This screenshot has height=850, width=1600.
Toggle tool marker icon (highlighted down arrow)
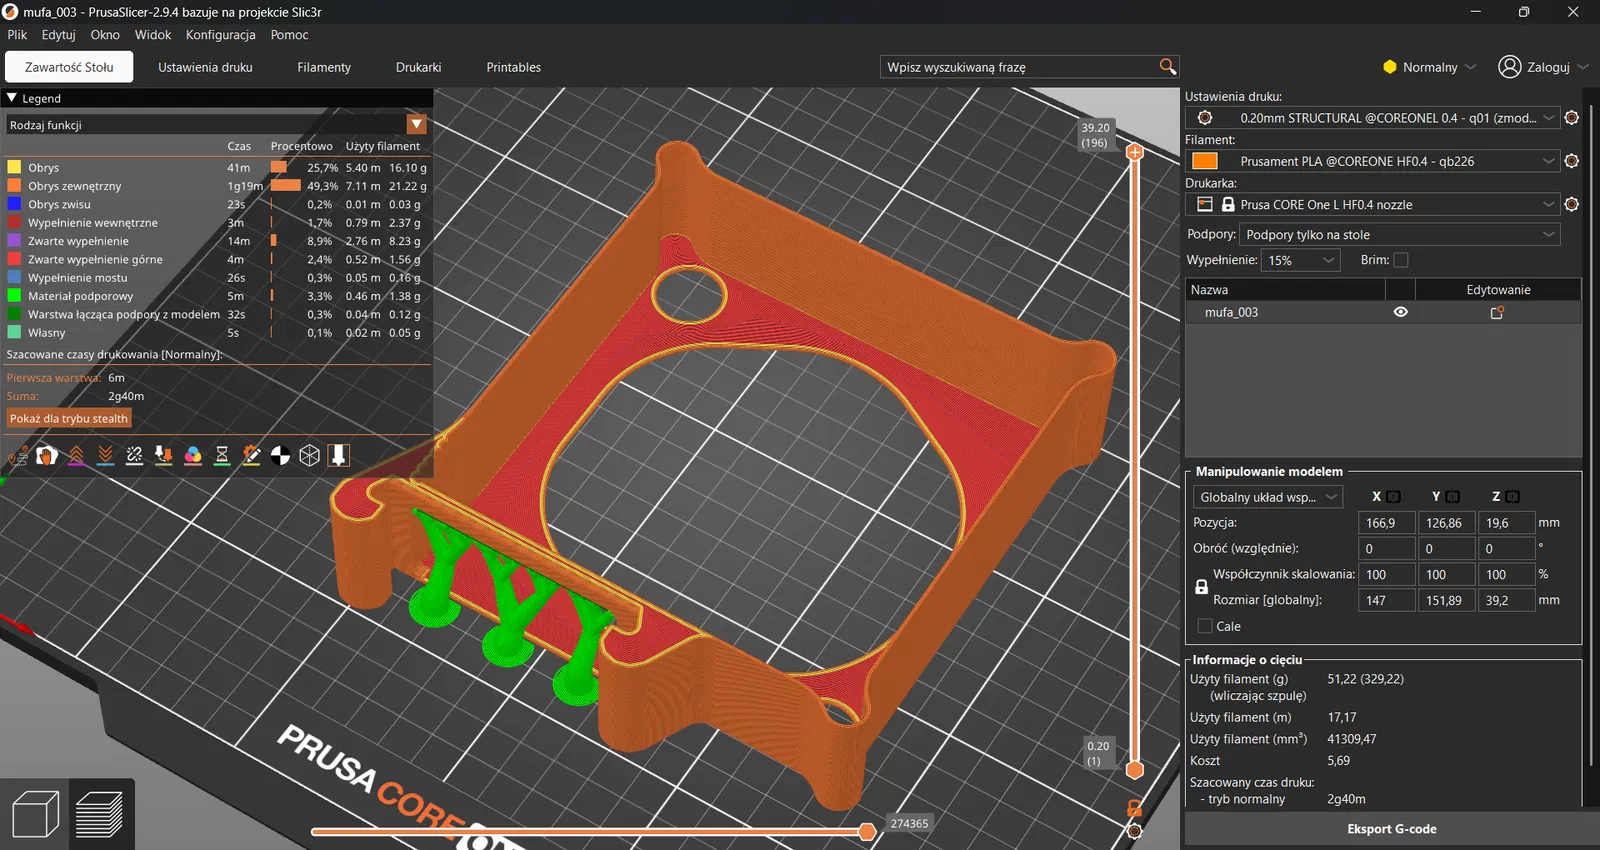[339, 456]
